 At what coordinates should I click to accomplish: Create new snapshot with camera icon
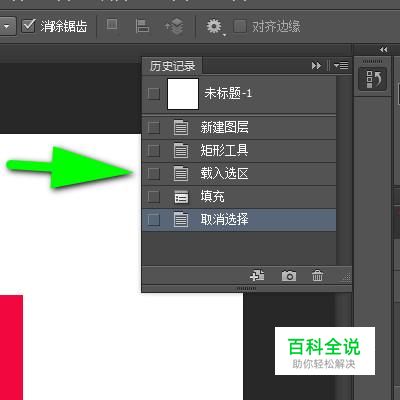[x=289, y=276]
